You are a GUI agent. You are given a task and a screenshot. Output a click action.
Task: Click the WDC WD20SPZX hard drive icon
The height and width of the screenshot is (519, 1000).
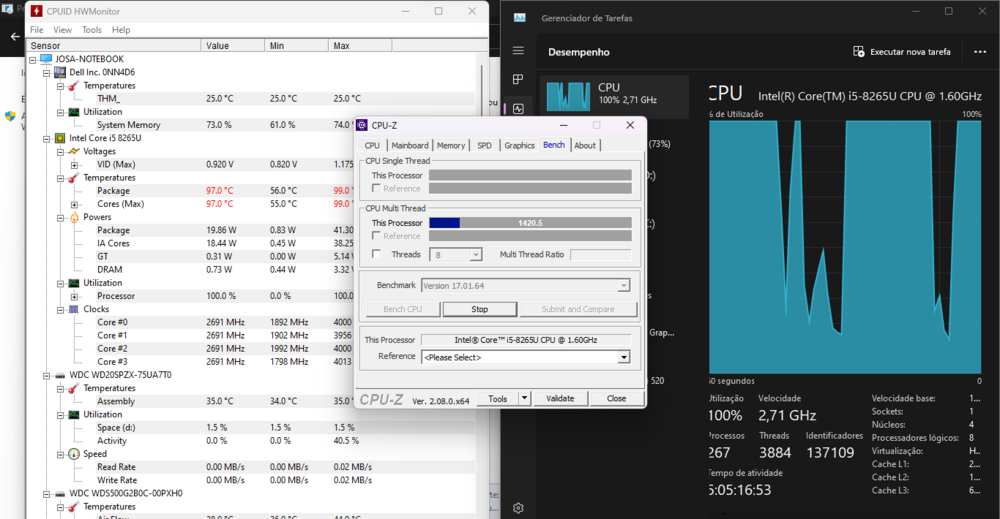[x=59, y=375]
